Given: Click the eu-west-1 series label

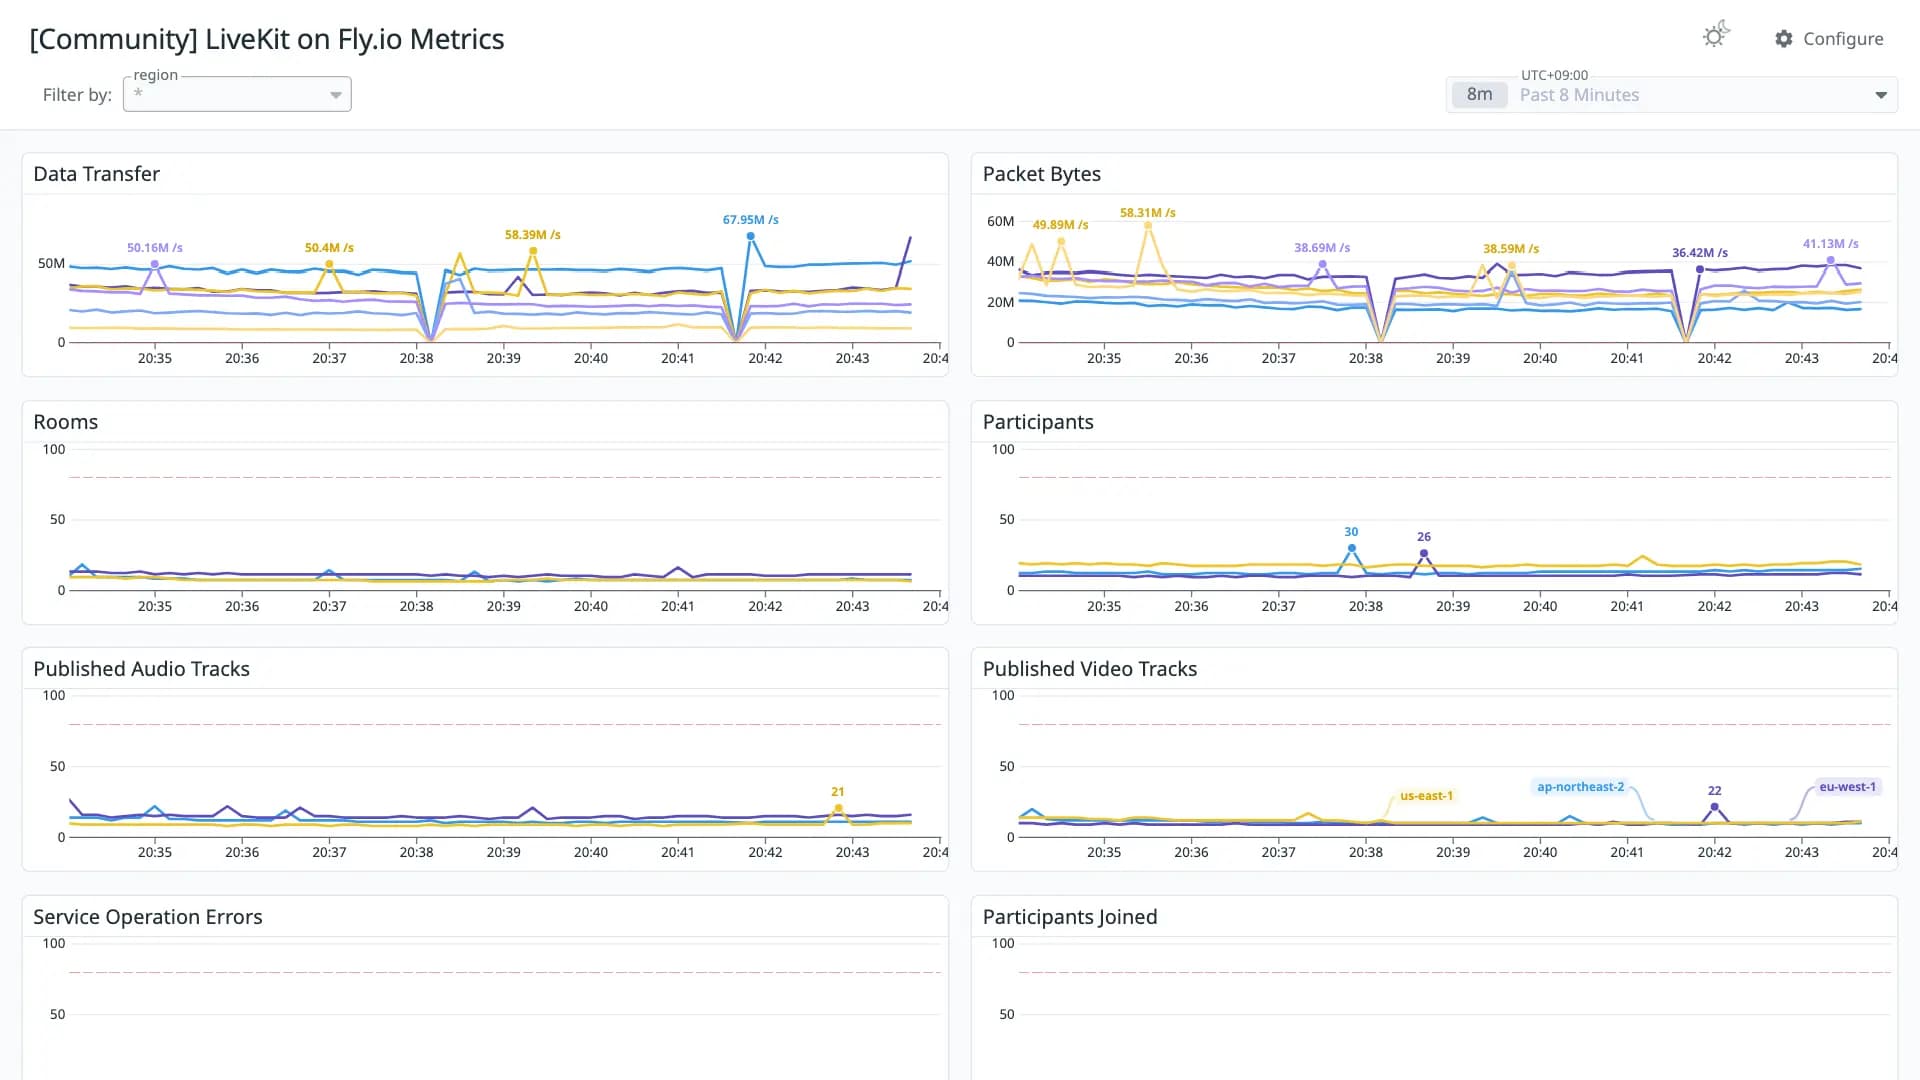Looking at the screenshot, I should 1847,787.
